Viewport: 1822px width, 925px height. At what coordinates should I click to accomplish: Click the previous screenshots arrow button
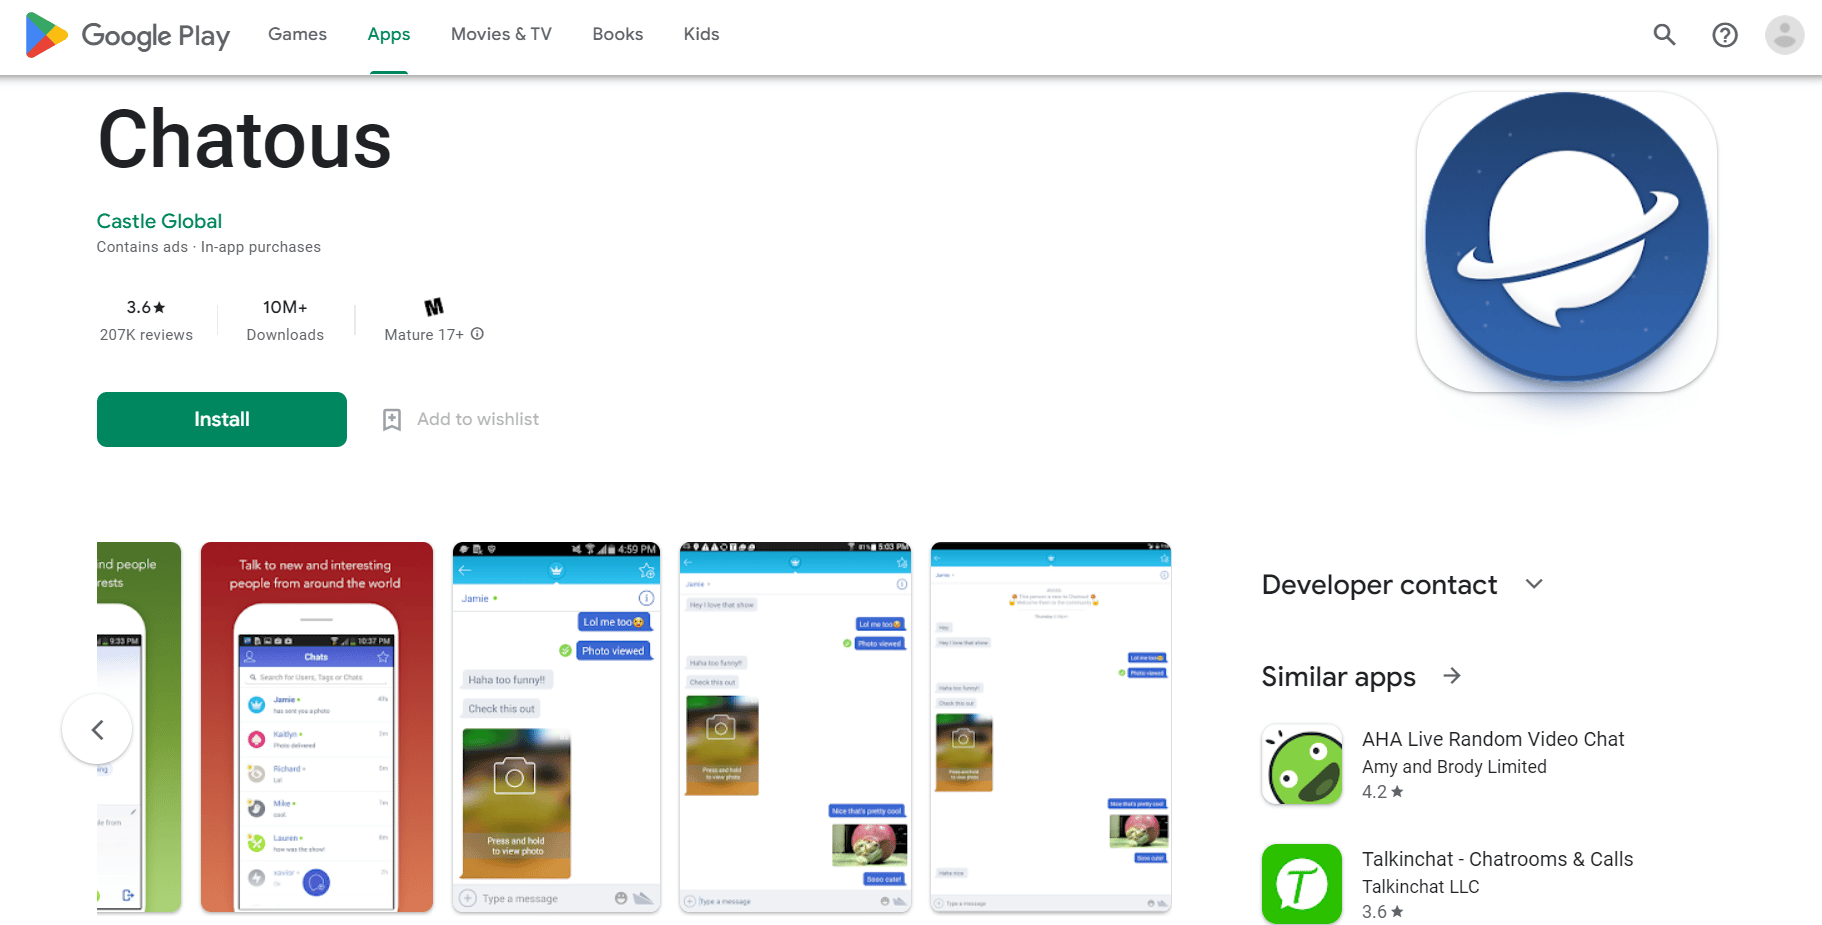[97, 729]
